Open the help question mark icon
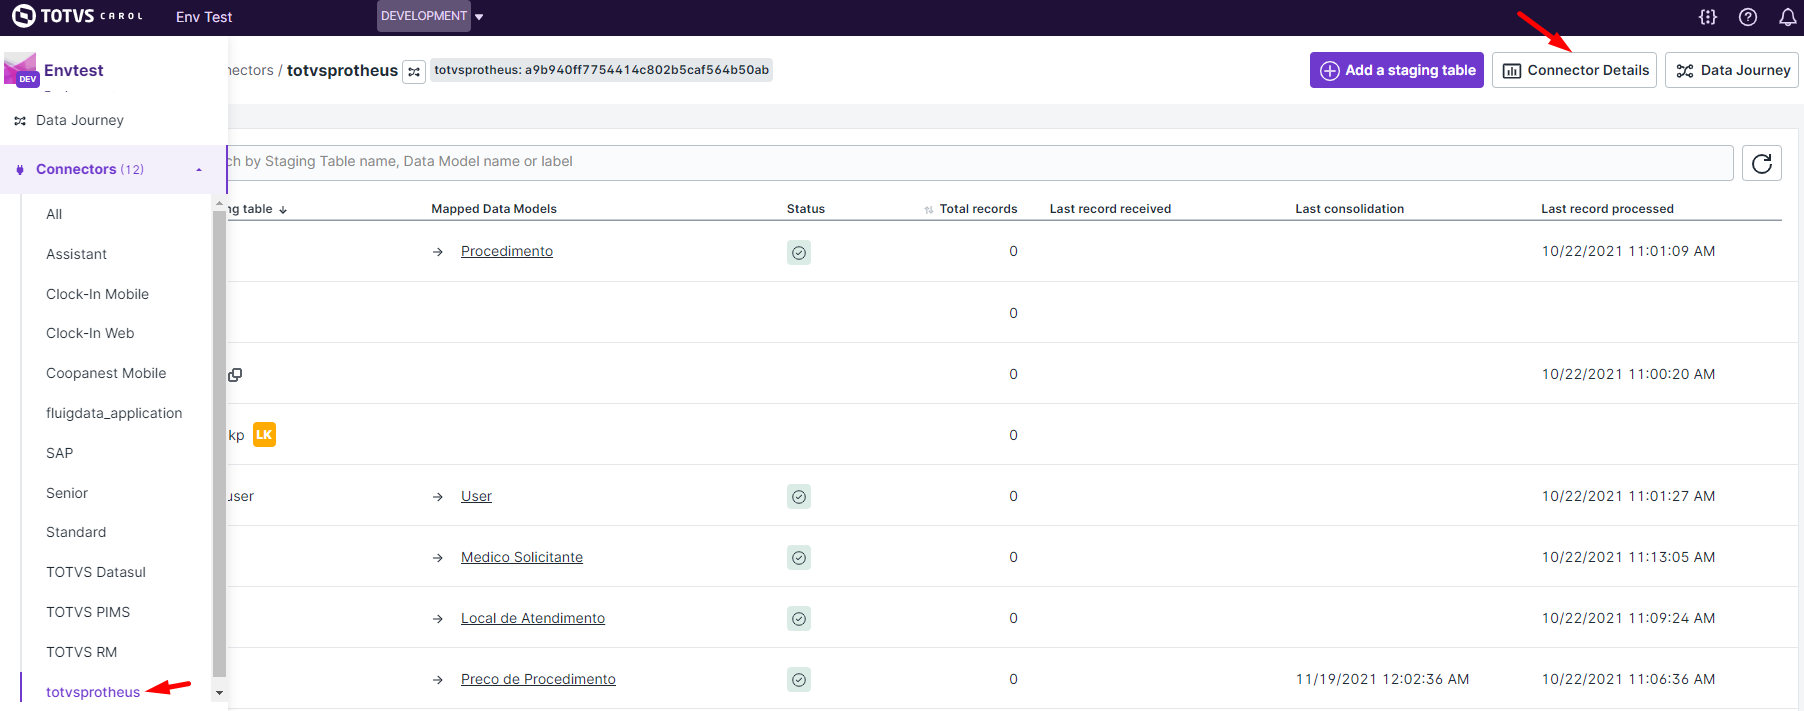Viewport: 1804px width, 711px height. point(1748,17)
